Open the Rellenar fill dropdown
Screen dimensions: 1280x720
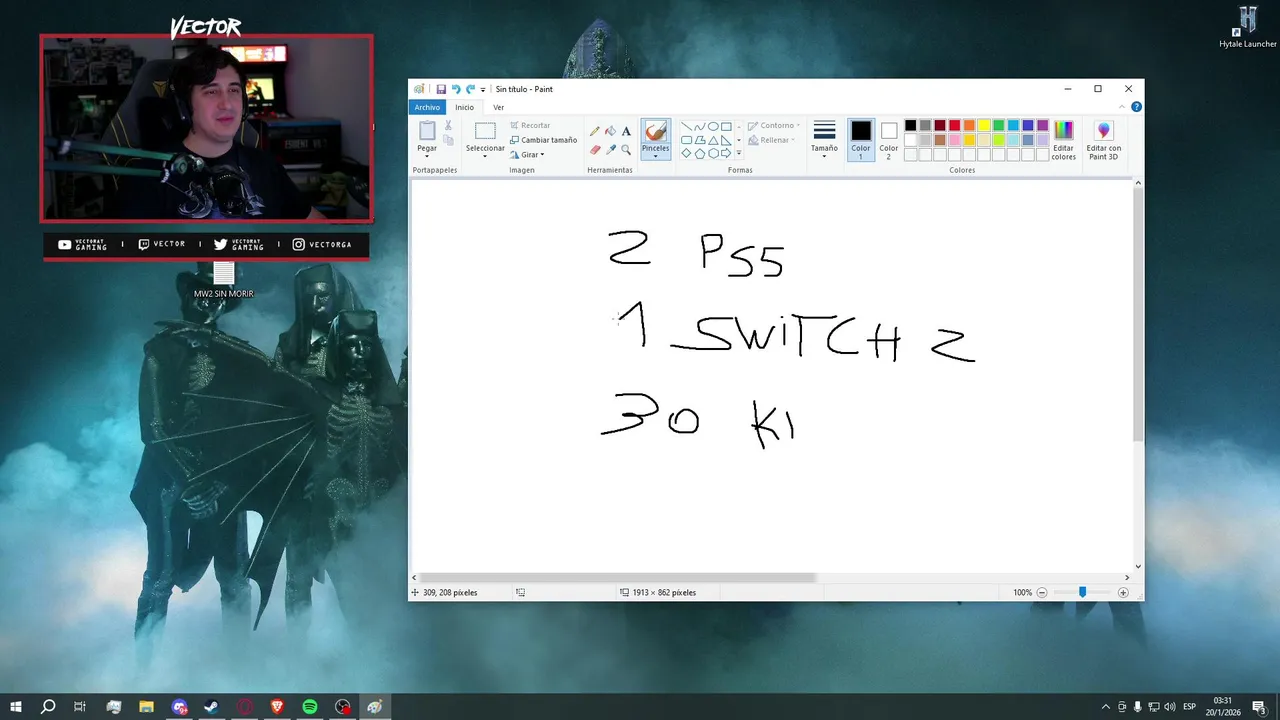[771, 140]
